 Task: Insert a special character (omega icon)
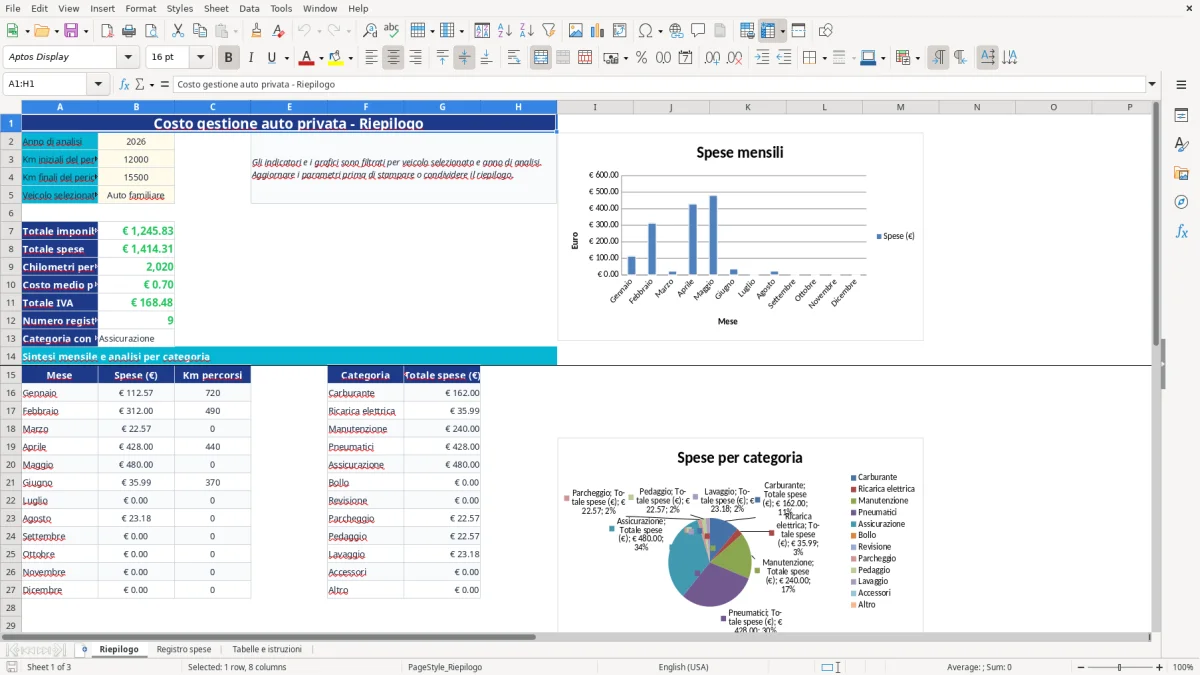click(645, 31)
